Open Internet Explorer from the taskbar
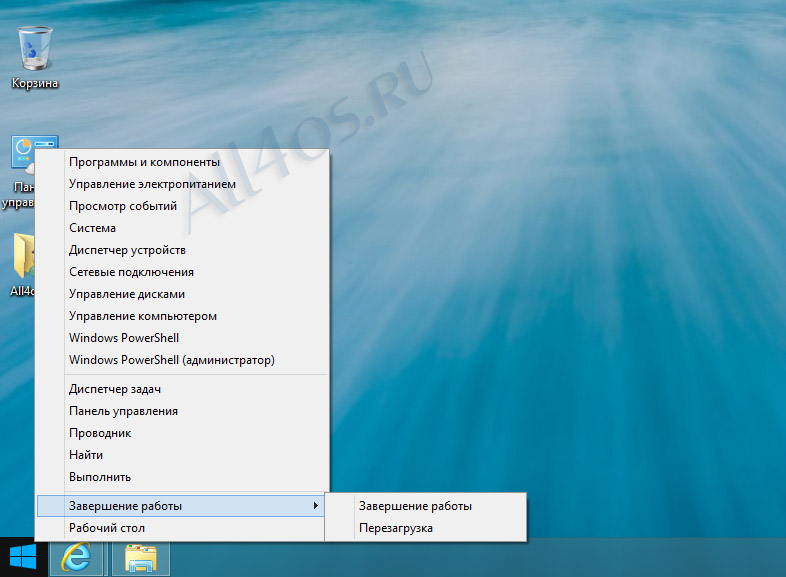The width and height of the screenshot is (786, 577). 77,557
